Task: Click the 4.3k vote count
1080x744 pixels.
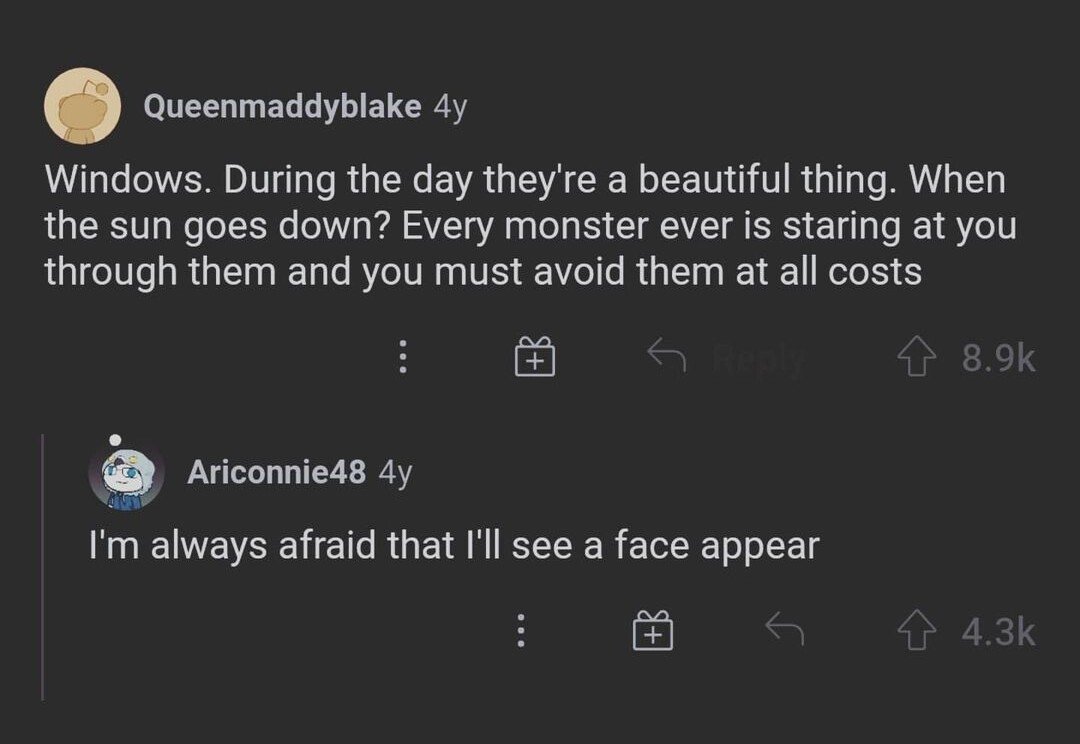Action: tap(998, 632)
